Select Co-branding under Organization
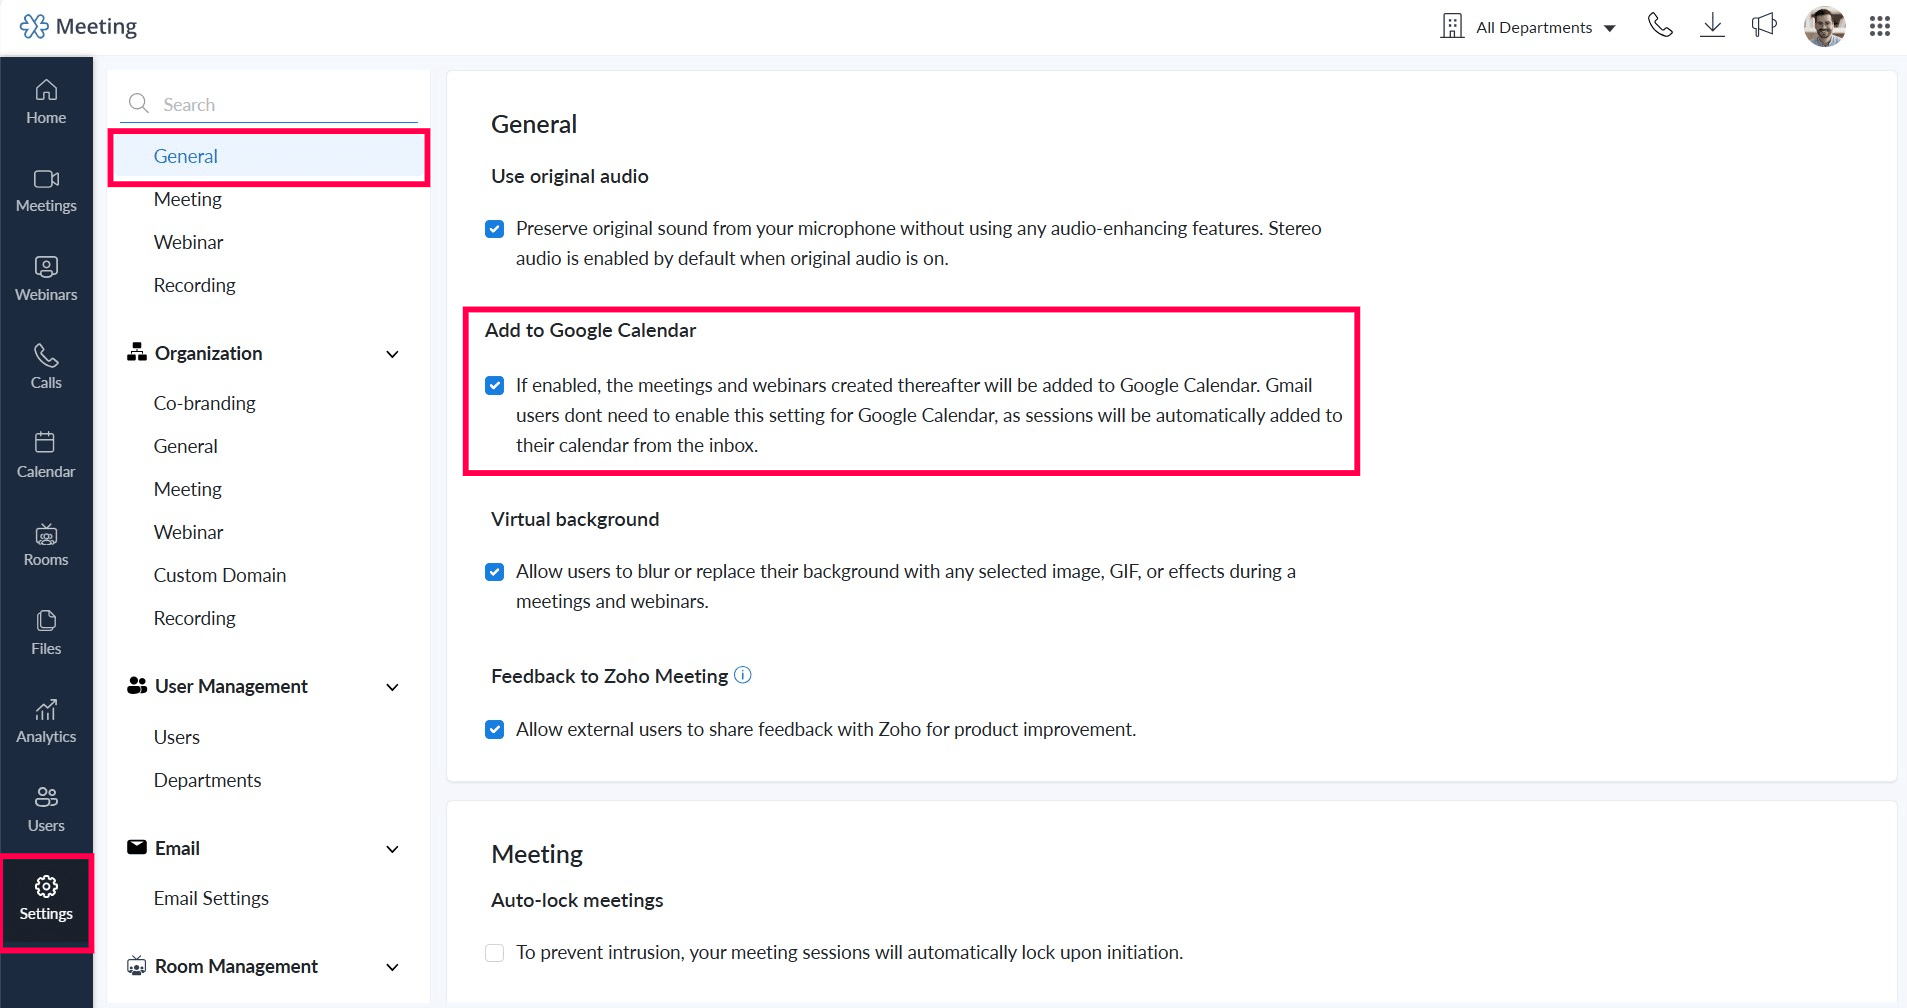This screenshot has width=1907, height=1008. (204, 403)
